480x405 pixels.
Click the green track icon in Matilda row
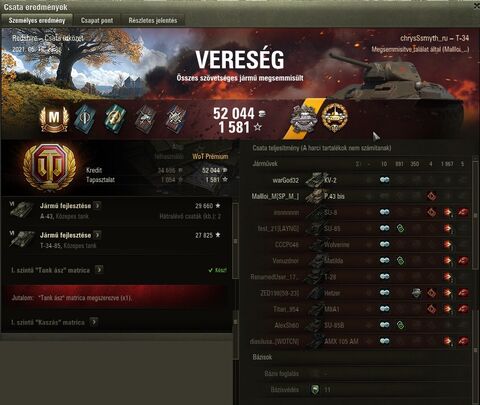pos(400,261)
